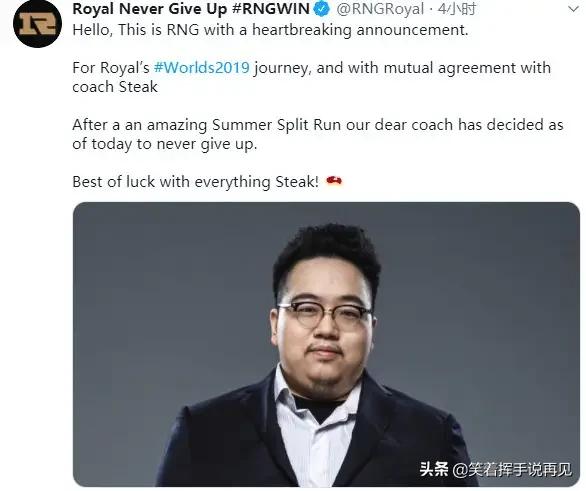Select the "Best of luck with everything Steak!" line

point(195,182)
